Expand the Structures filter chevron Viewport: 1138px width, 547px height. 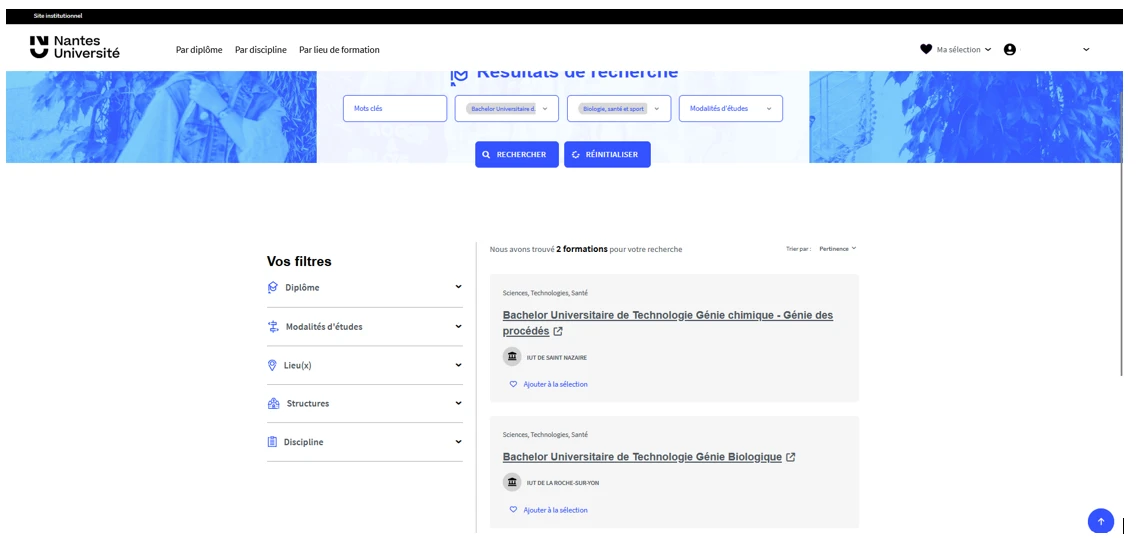coord(458,403)
